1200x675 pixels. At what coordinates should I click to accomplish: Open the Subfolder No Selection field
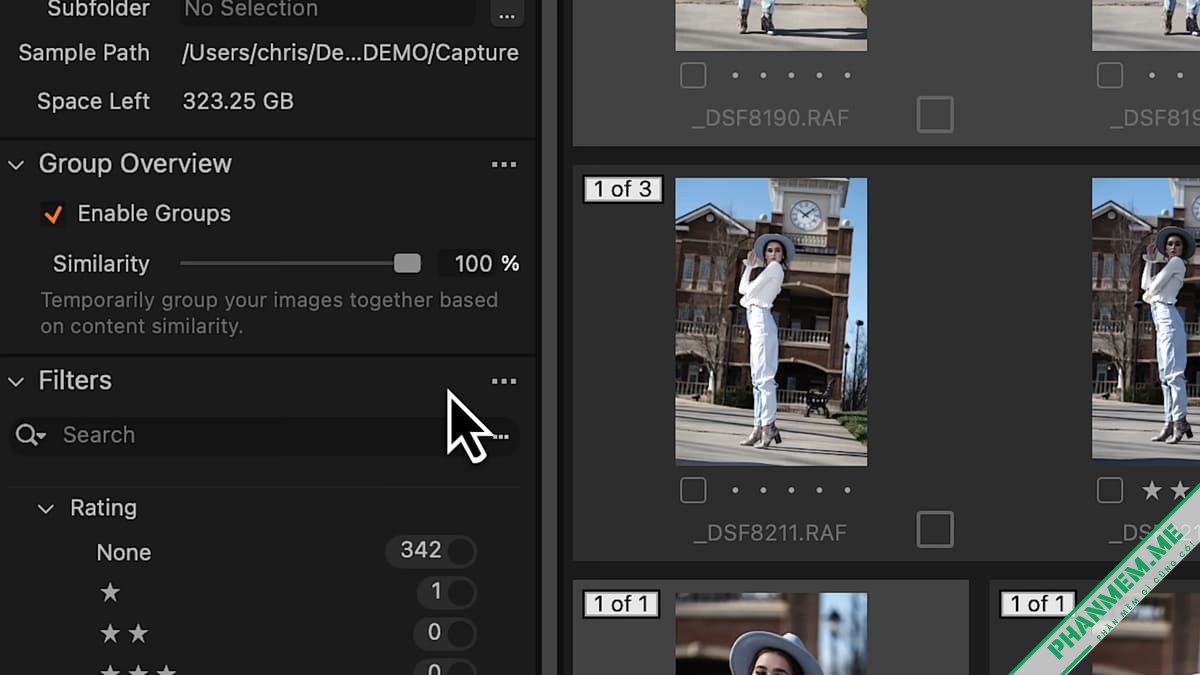pos(329,11)
